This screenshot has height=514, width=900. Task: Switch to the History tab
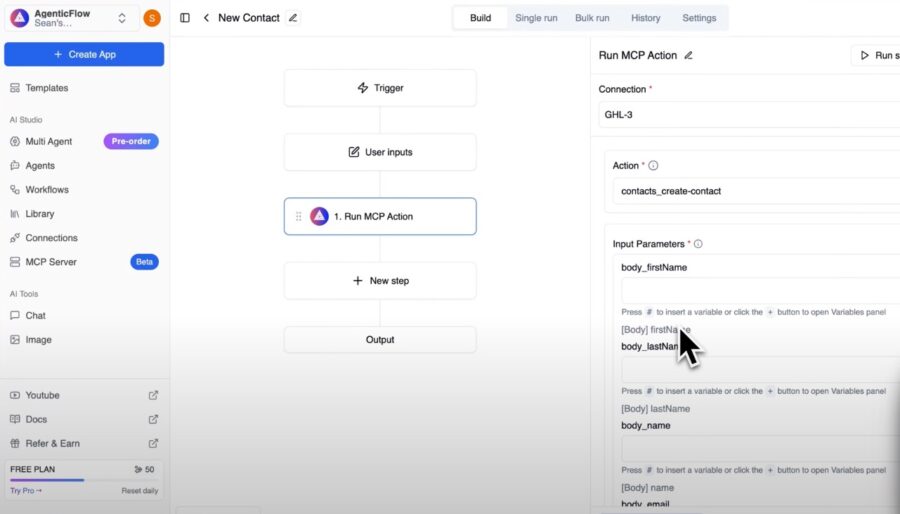click(646, 18)
